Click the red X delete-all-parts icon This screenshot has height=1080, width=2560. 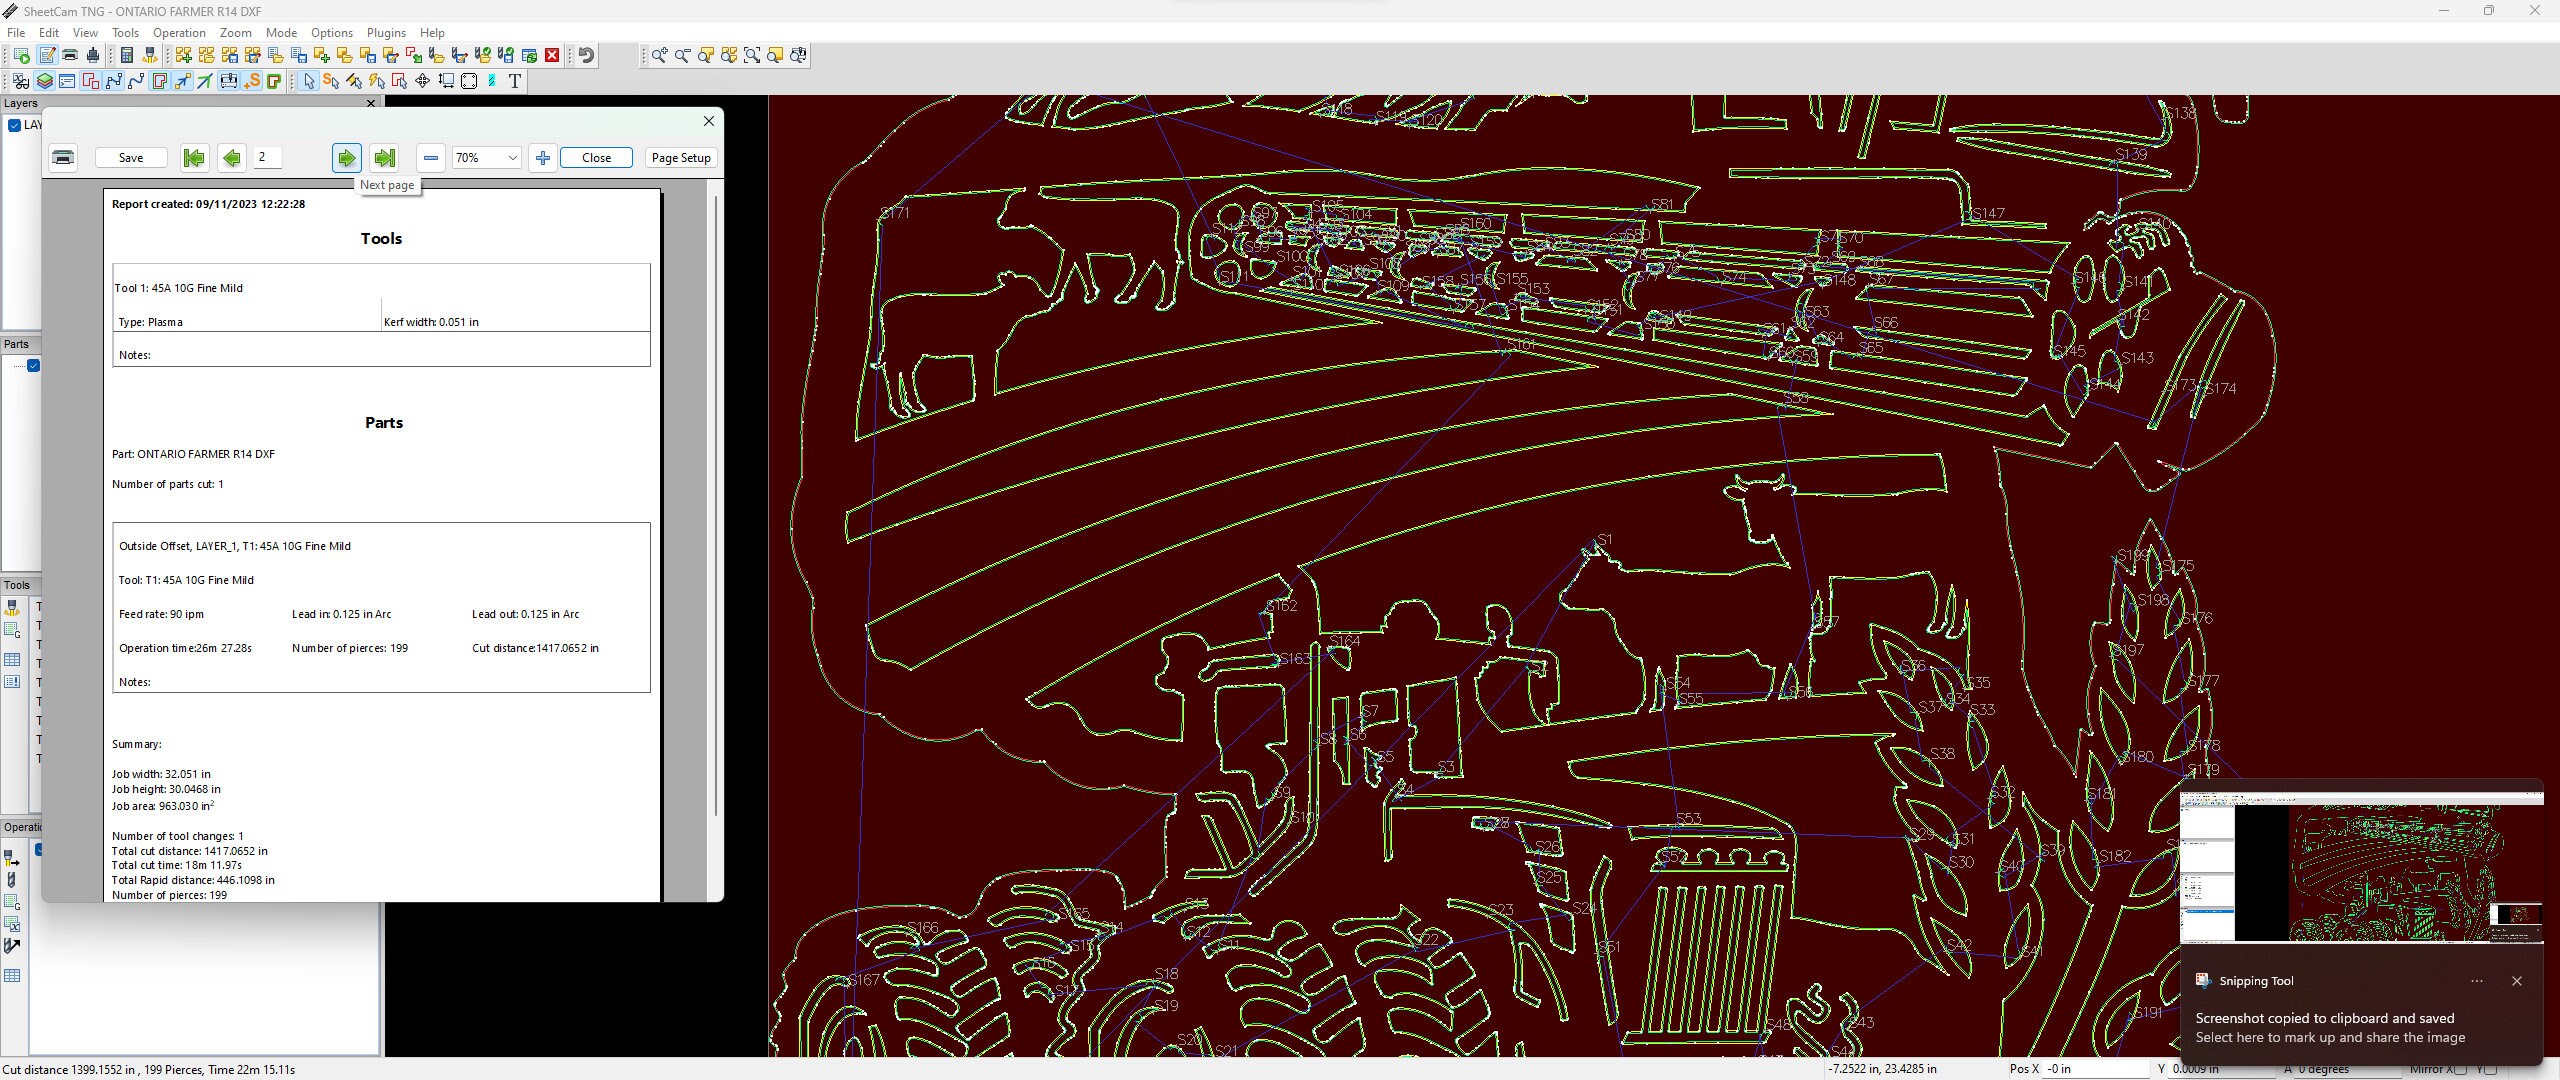pos(552,55)
